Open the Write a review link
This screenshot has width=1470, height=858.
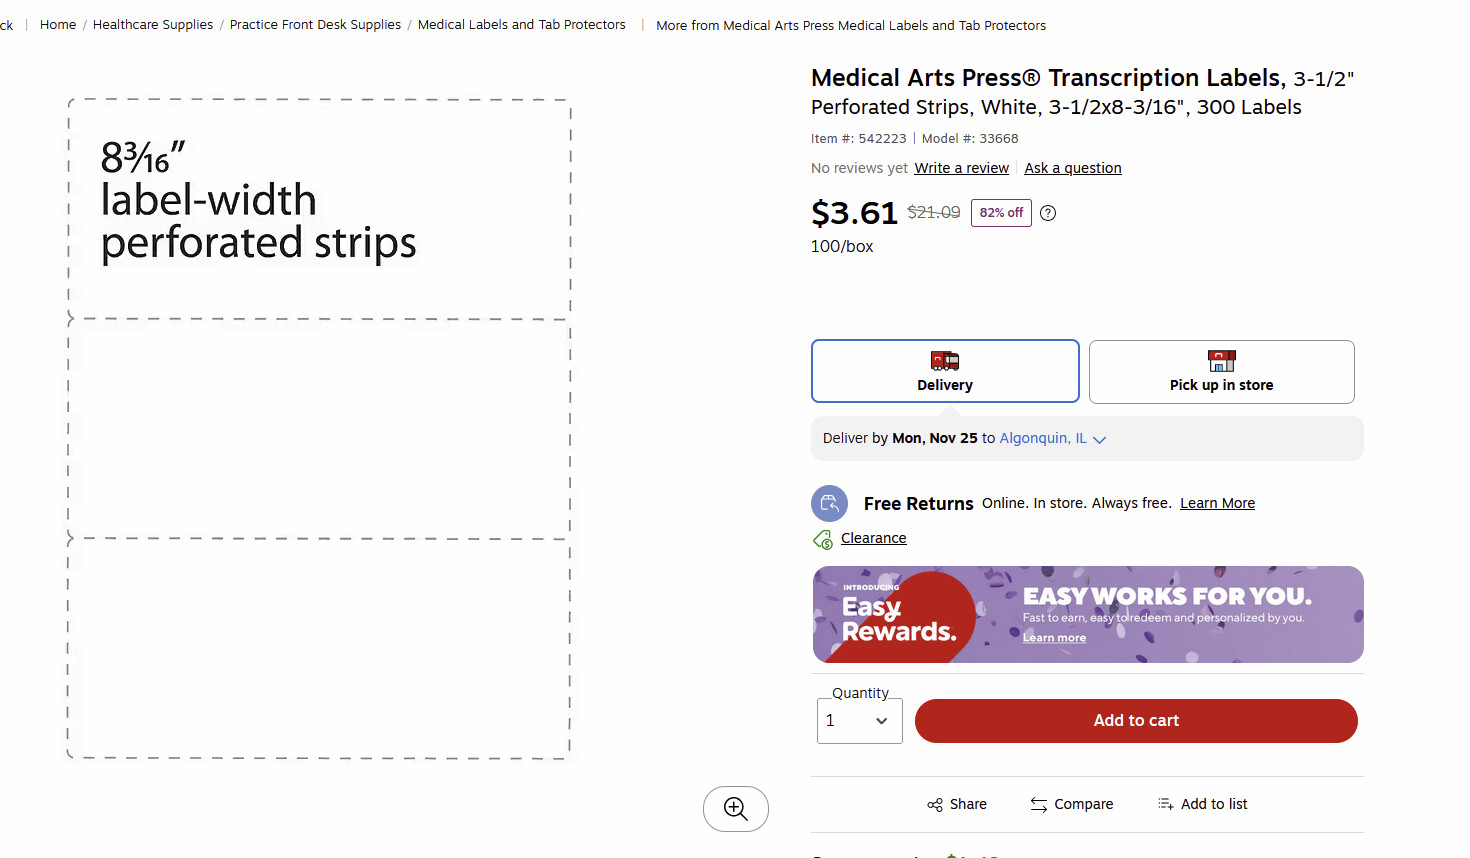click(961, 168)
